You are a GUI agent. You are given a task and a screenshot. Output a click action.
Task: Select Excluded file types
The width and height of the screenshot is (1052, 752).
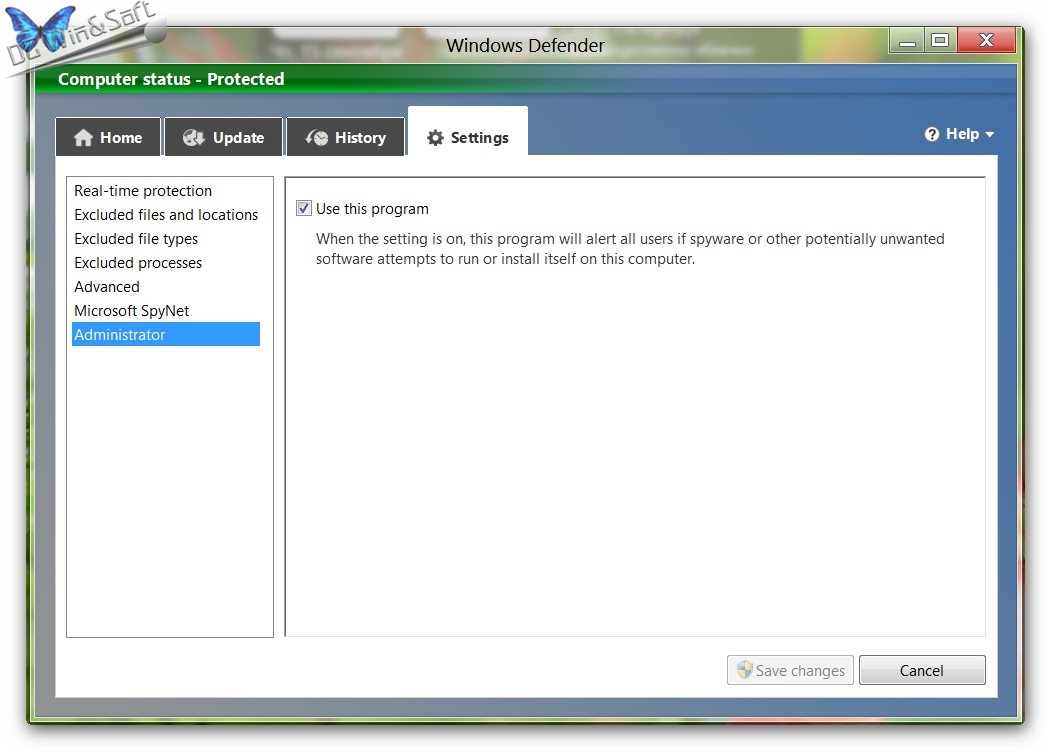pyautogui.click(x=166, y=239)
